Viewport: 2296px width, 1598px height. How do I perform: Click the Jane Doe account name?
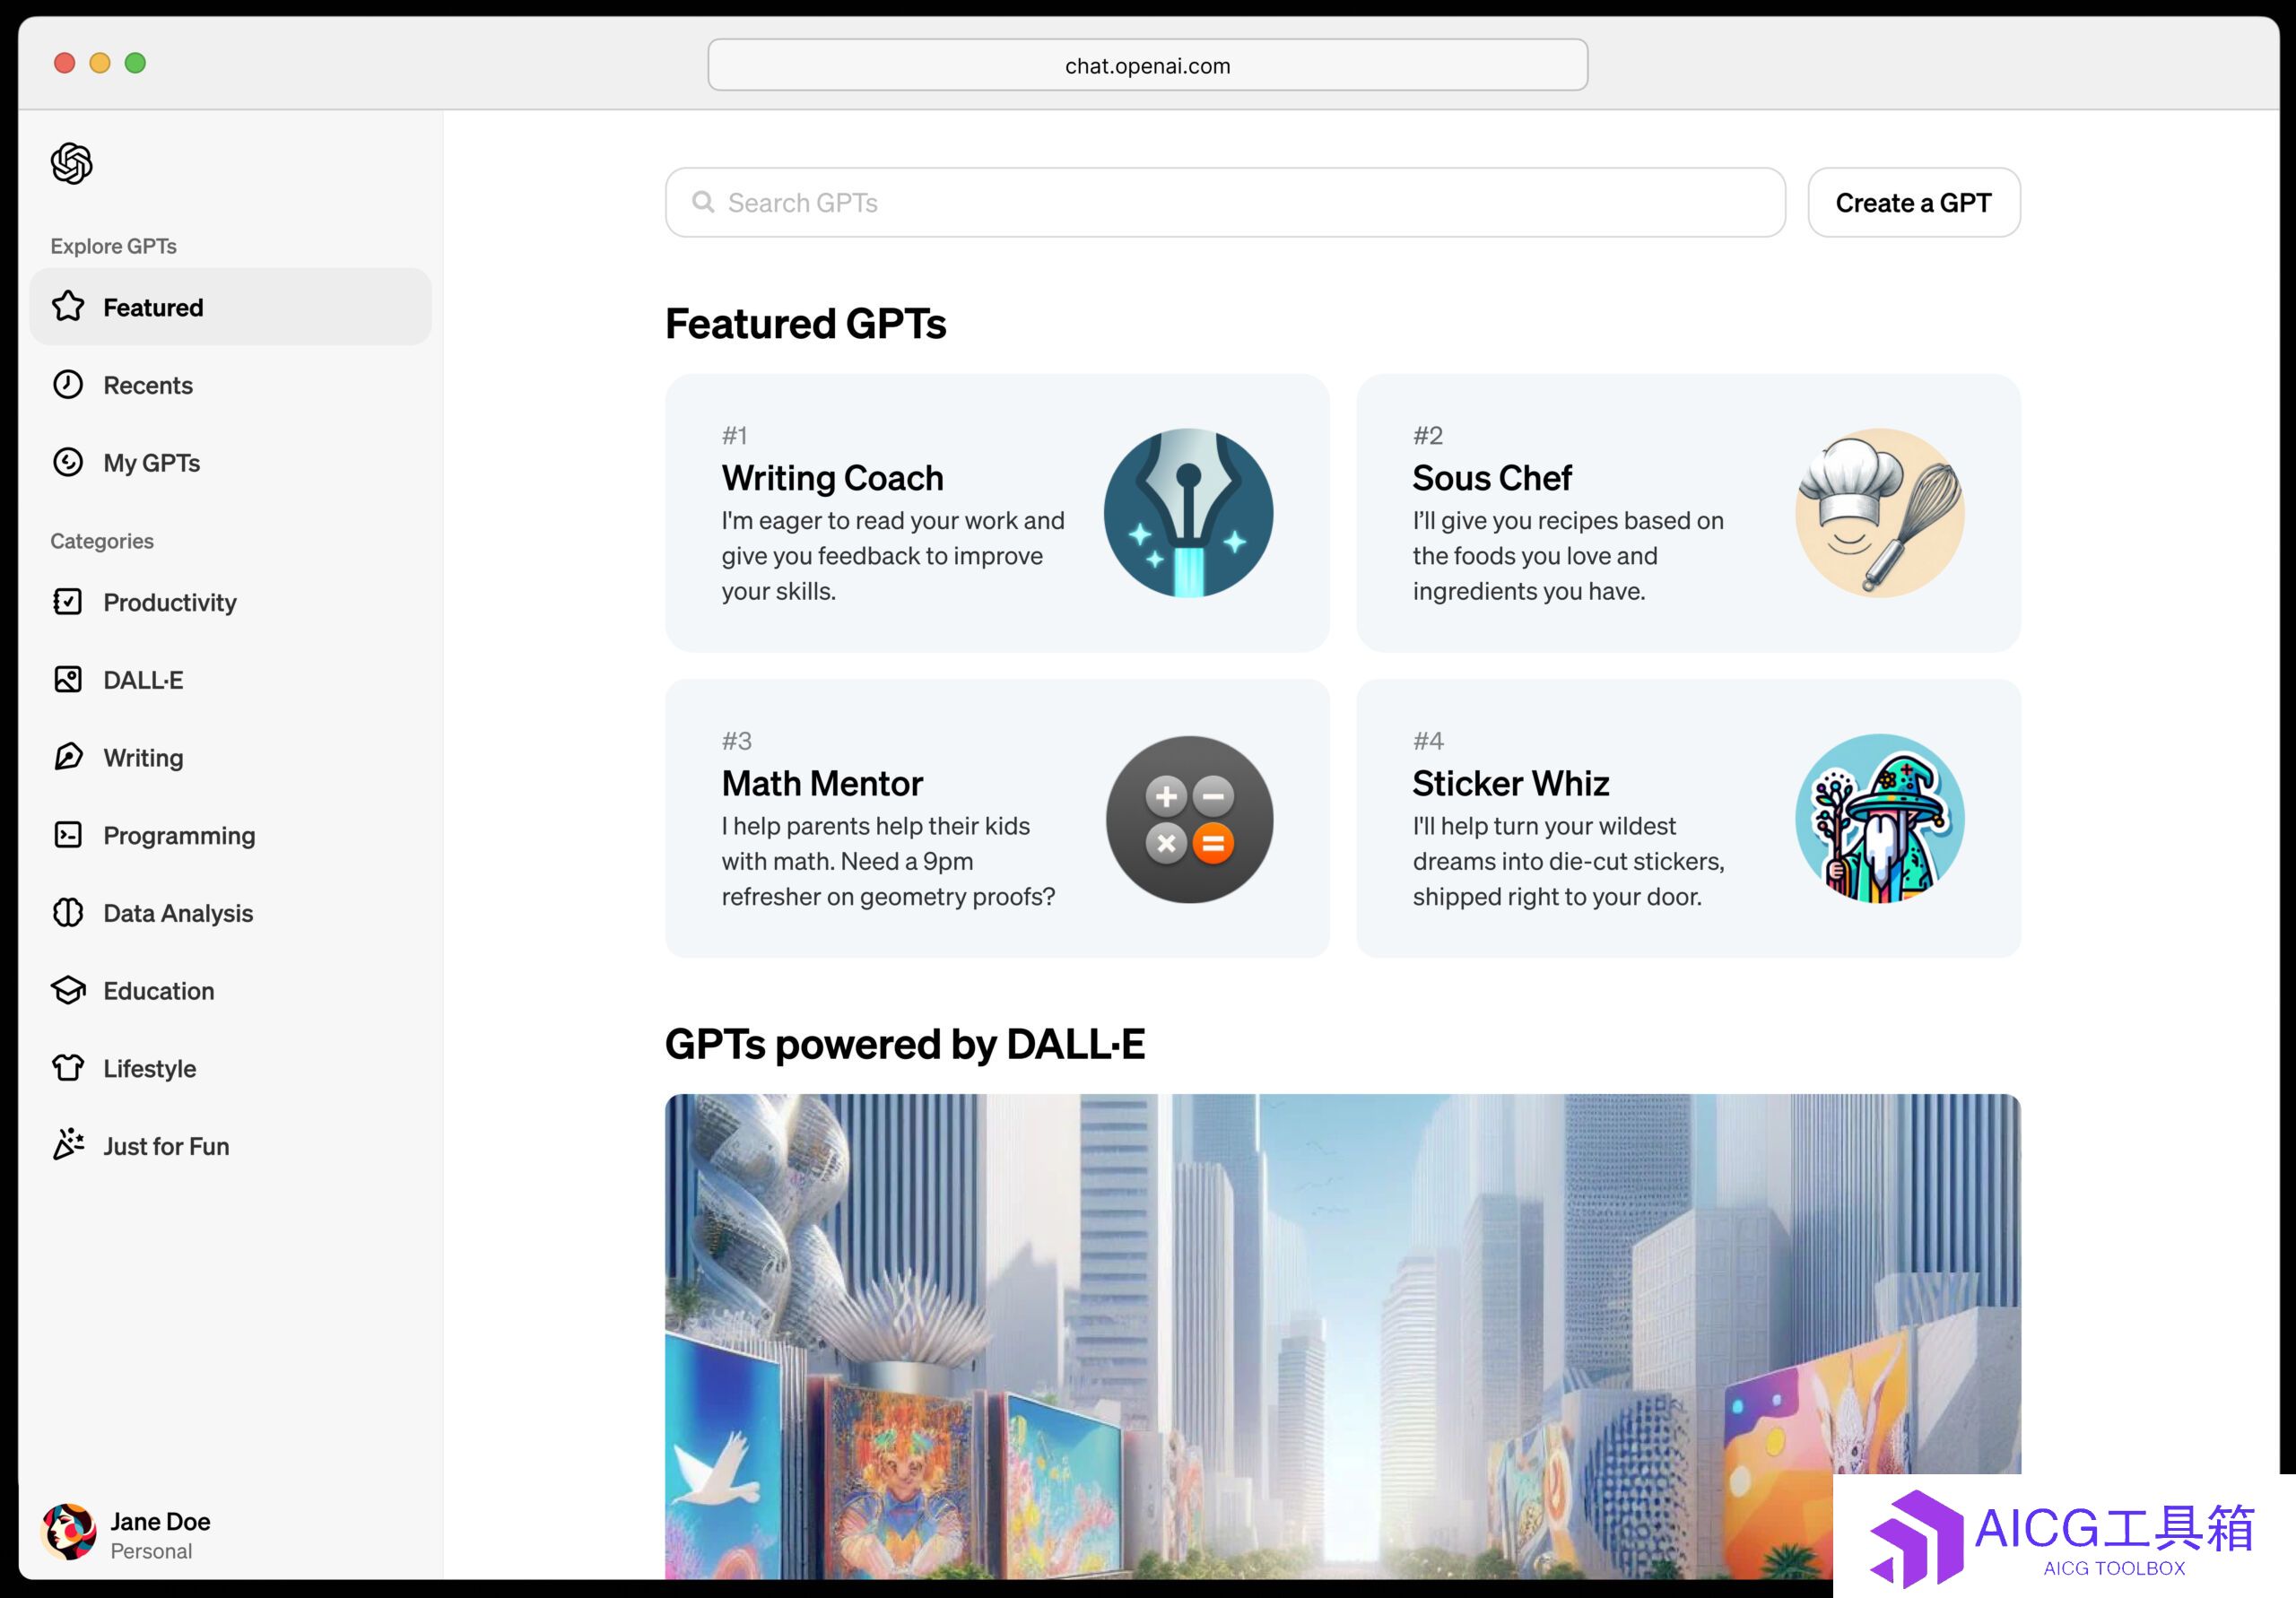160,1521
